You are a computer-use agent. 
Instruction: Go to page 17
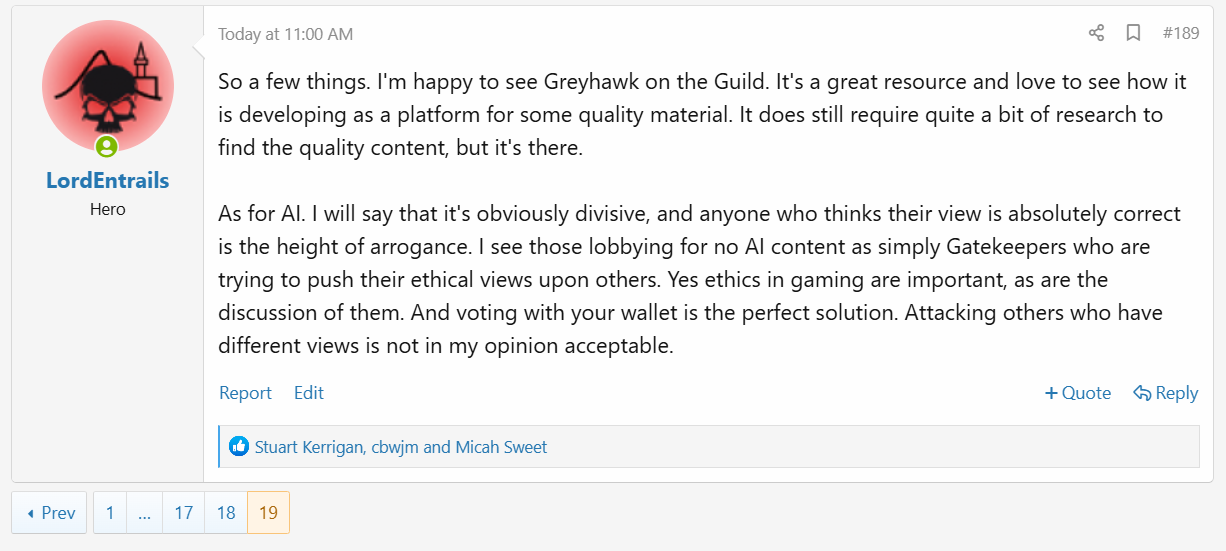183,513
